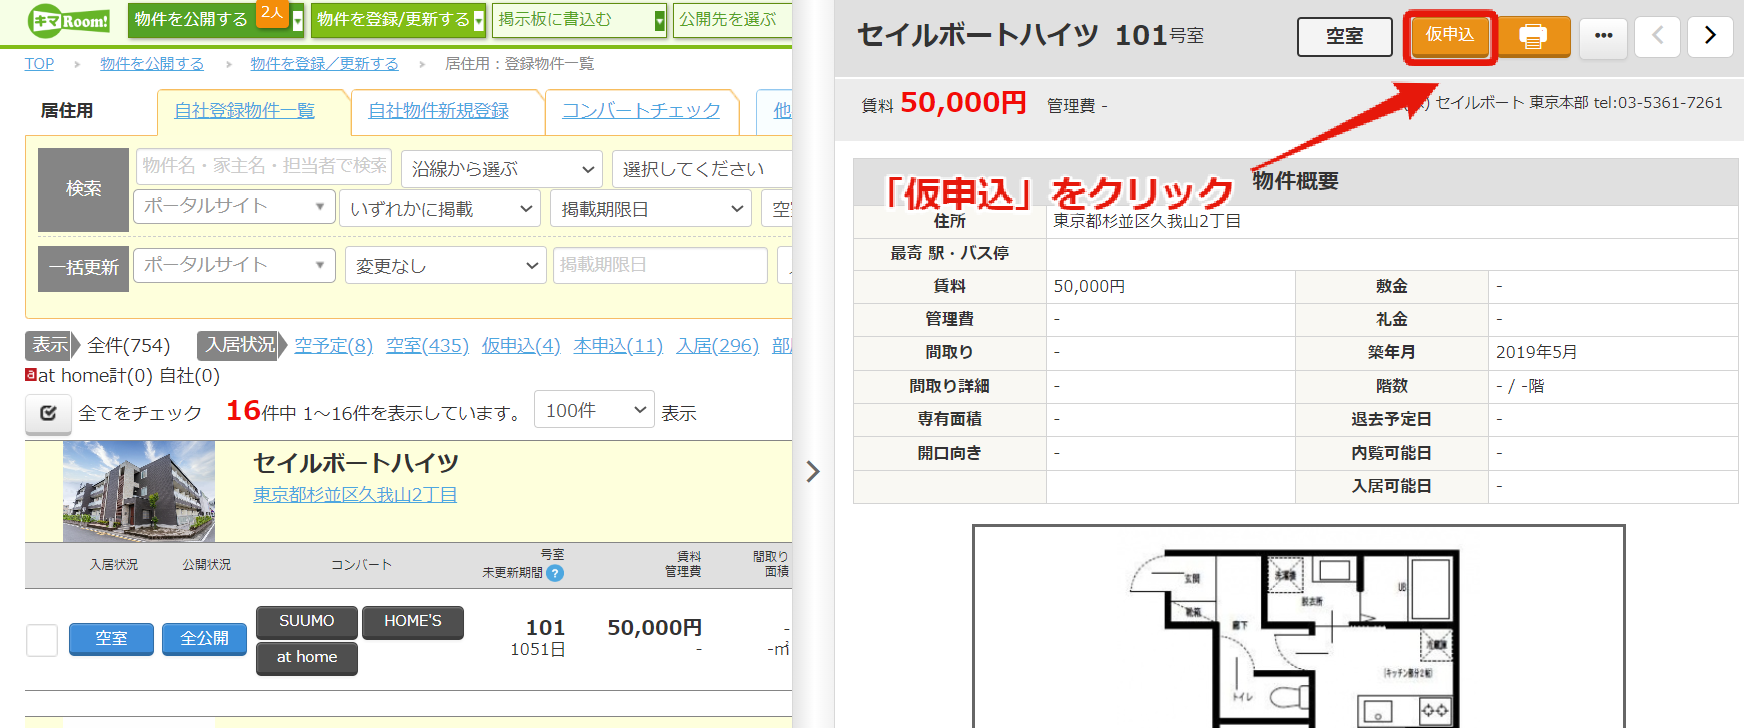Open the 東京都杉並区久我山2丁目 address link
Screen dimensions: 1744x728
pyautogui.click(x=355, y=494)
